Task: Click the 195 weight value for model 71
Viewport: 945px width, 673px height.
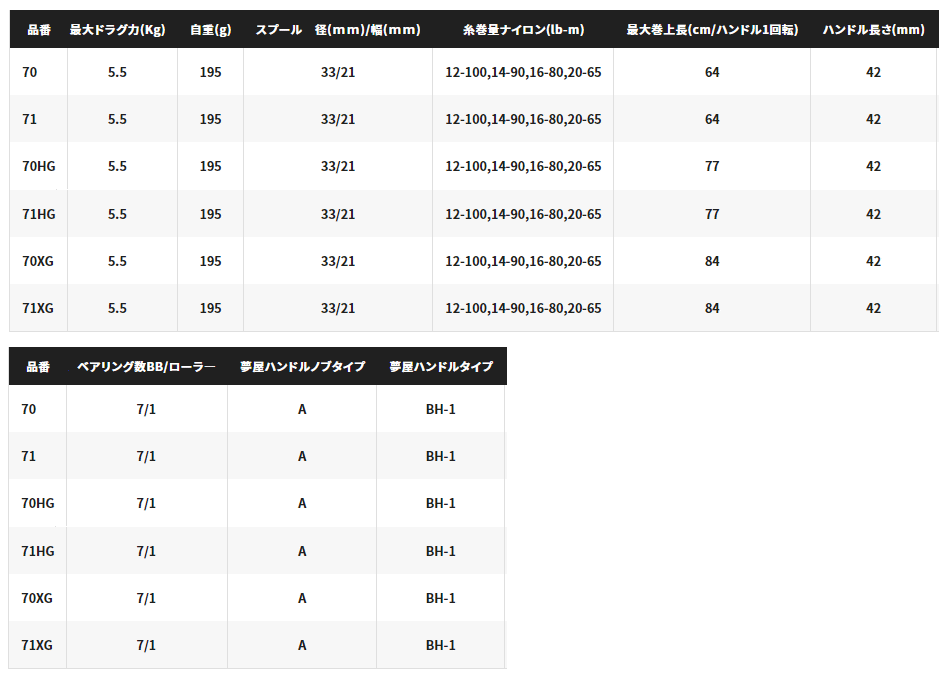Action: coord(210,119)
